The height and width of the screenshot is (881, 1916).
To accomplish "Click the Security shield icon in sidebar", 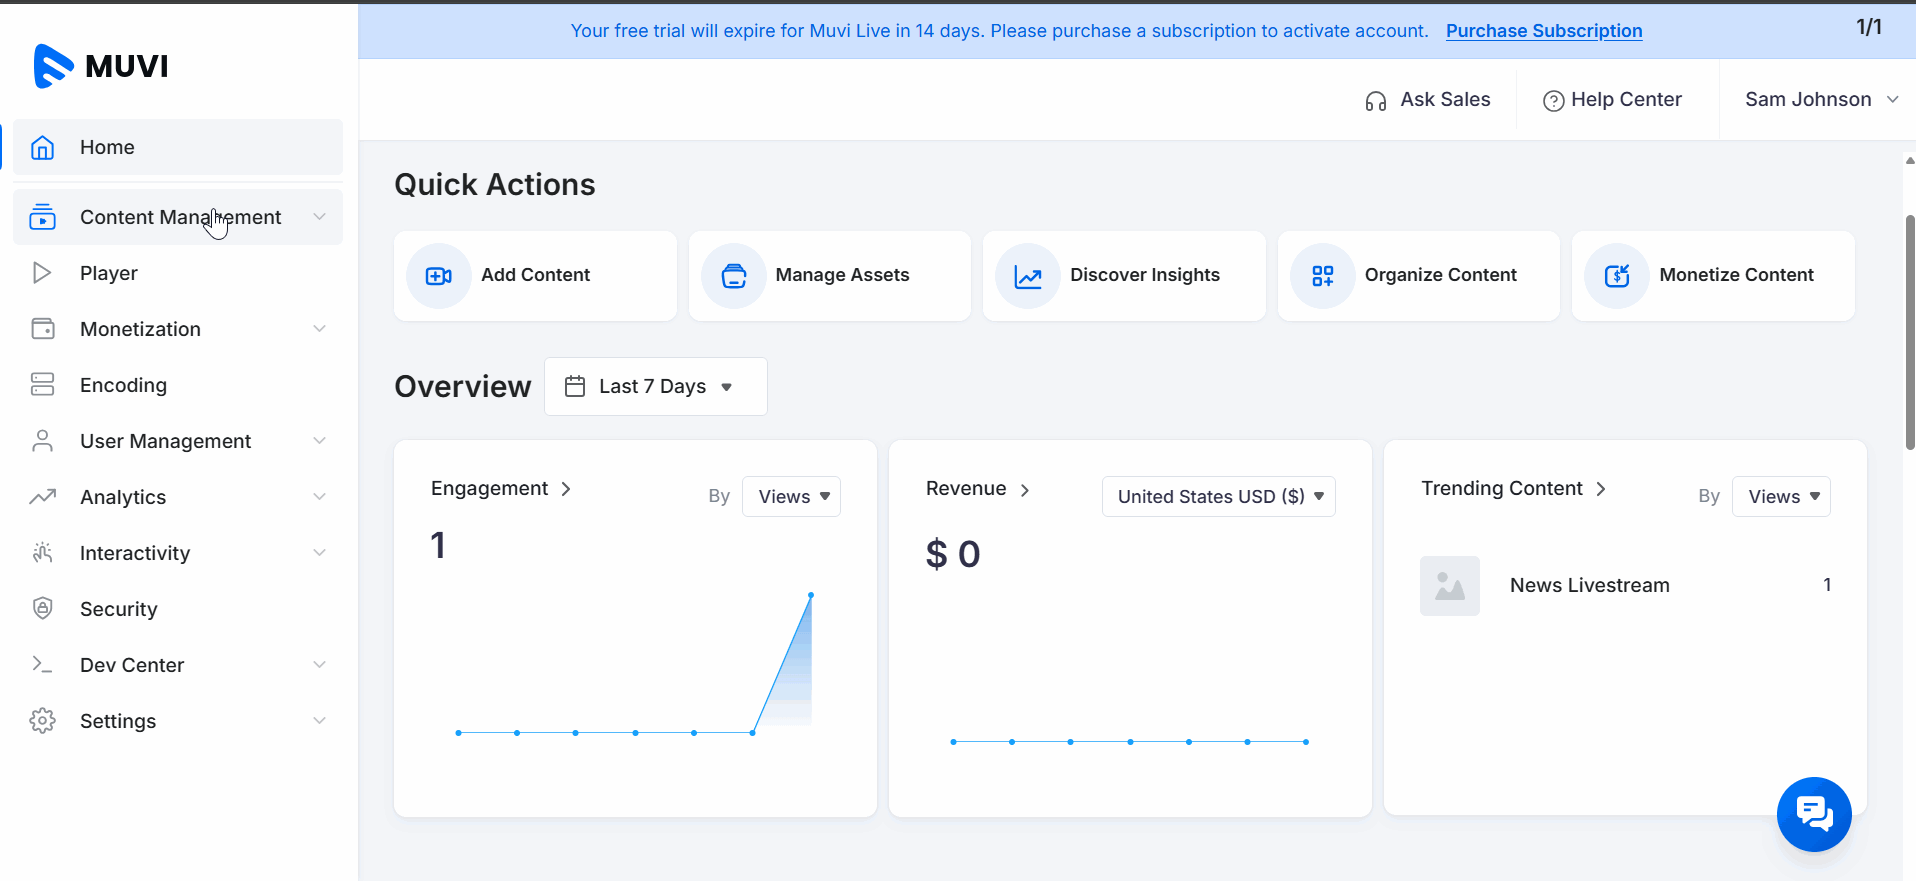I will click(42, 609).
